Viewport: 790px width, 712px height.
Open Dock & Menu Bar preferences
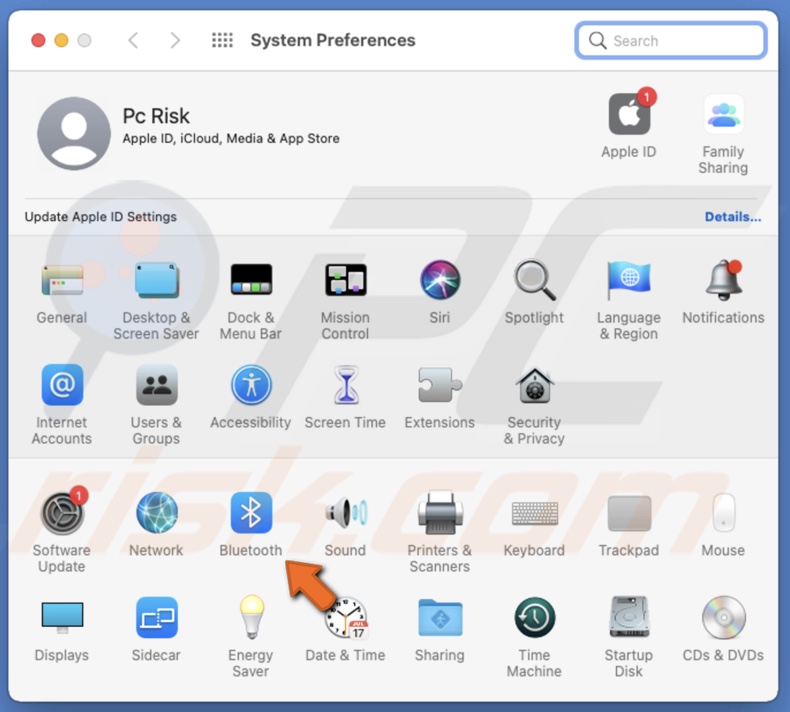[251, 281]
